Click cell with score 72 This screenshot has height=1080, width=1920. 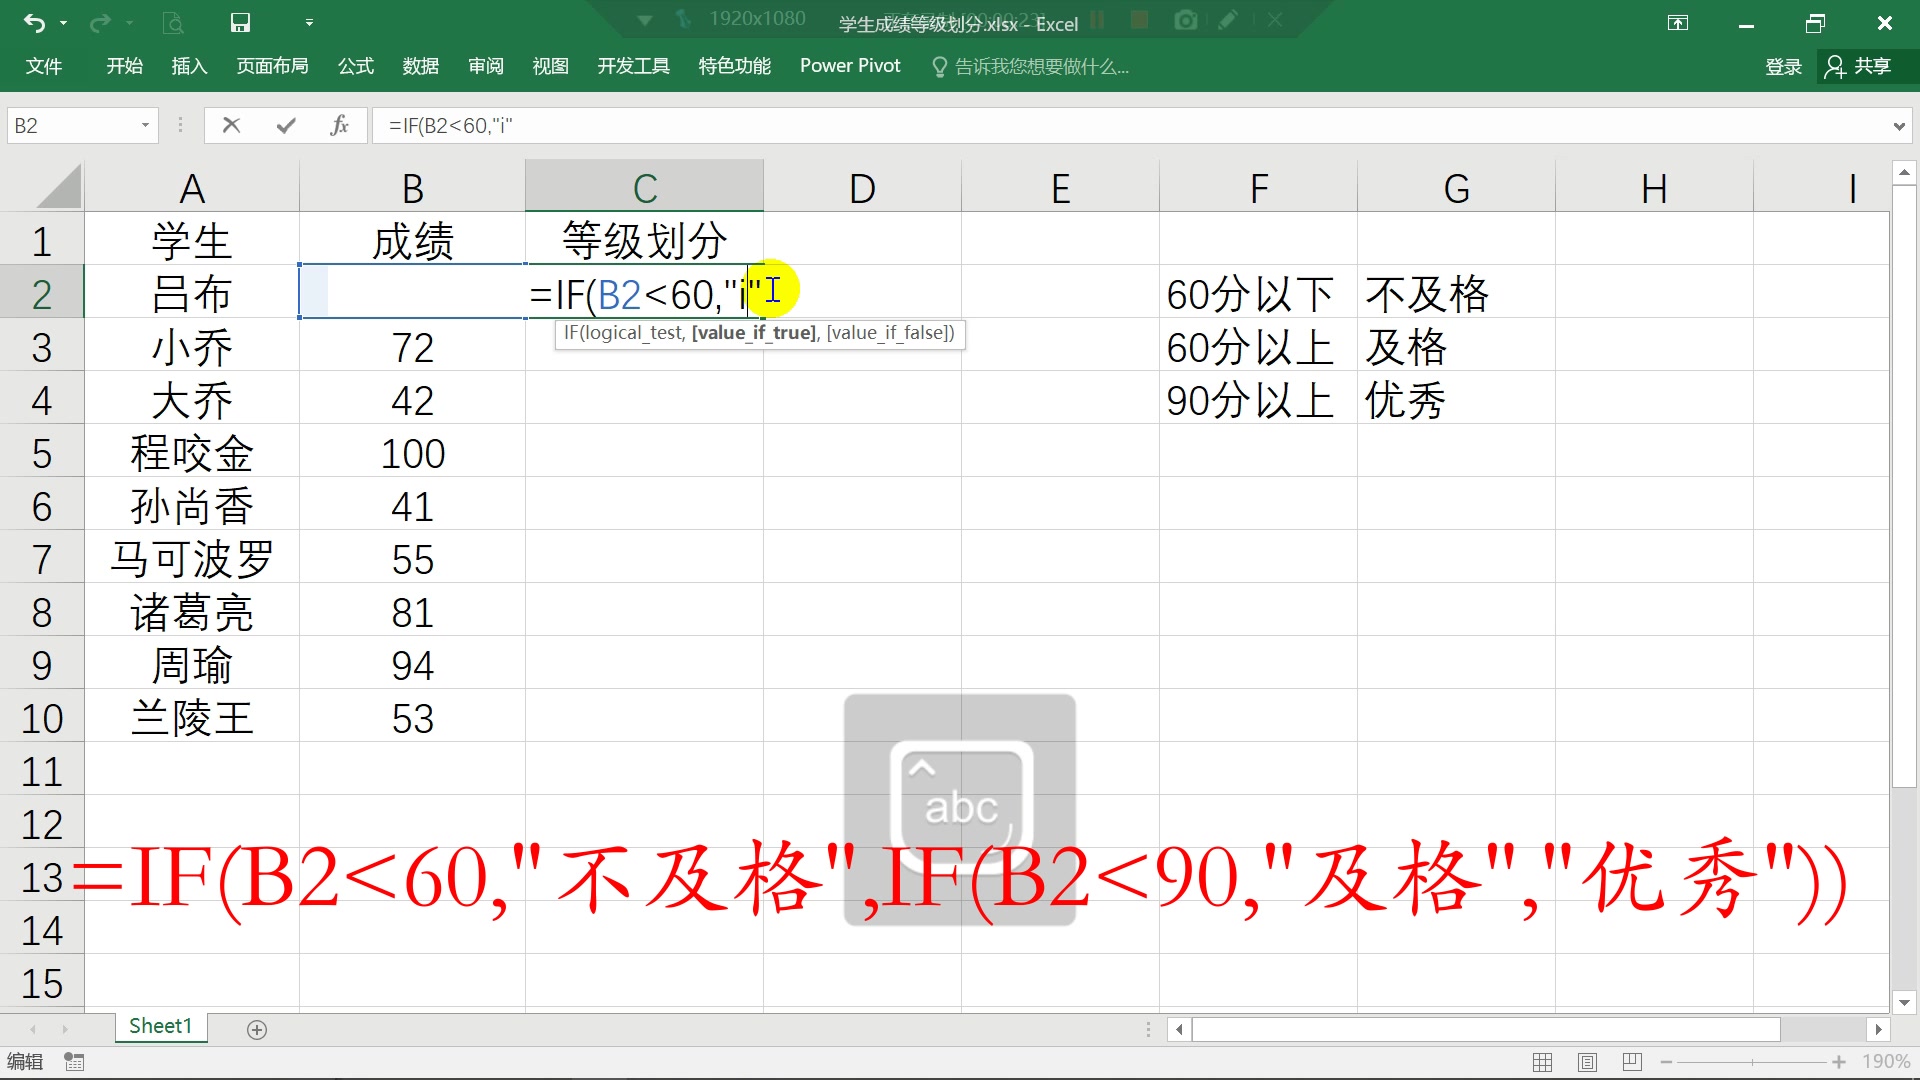point(412,348)
